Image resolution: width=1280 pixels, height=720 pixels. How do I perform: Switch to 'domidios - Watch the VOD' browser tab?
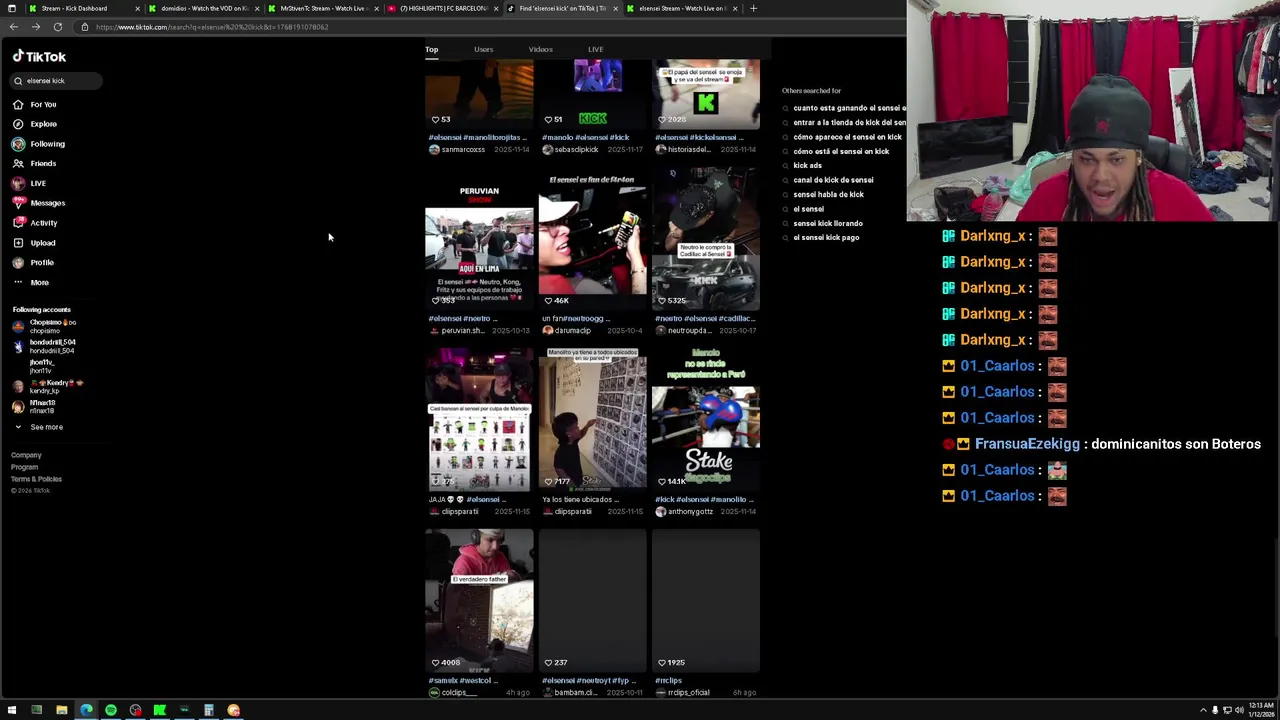pyautogui.click(x=204, y=8)
